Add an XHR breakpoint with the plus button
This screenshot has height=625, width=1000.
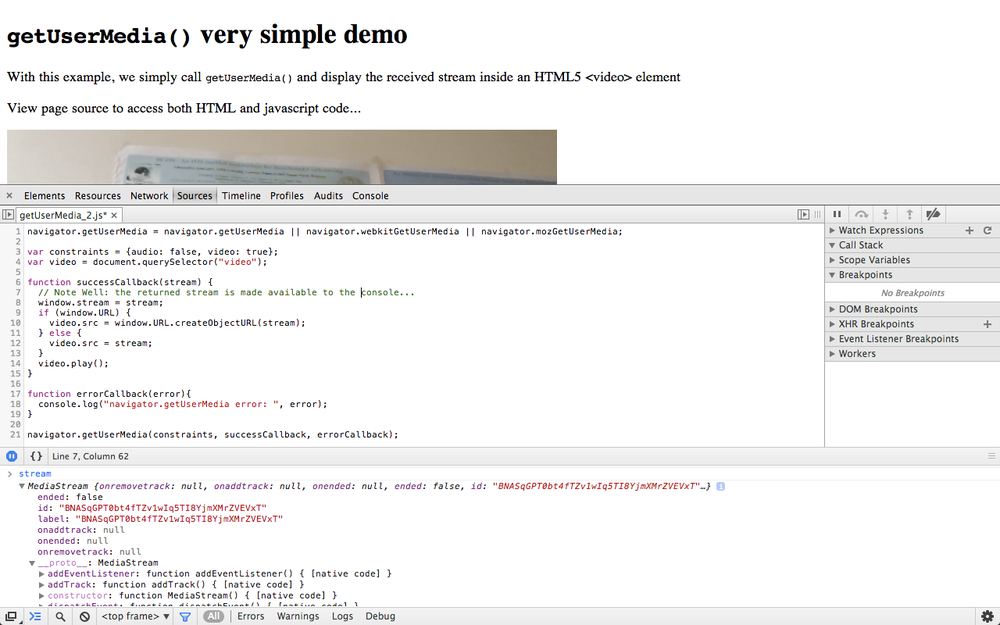[987, 324]
